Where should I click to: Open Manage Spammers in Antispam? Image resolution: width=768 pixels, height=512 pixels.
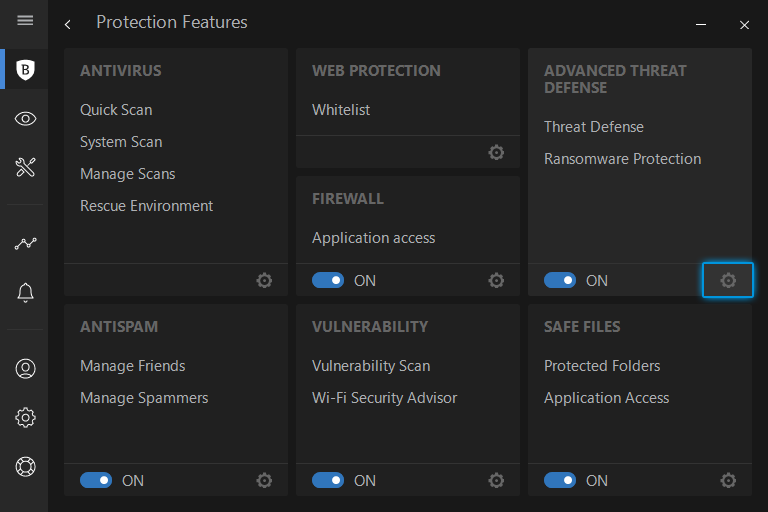tap(144, 398)
